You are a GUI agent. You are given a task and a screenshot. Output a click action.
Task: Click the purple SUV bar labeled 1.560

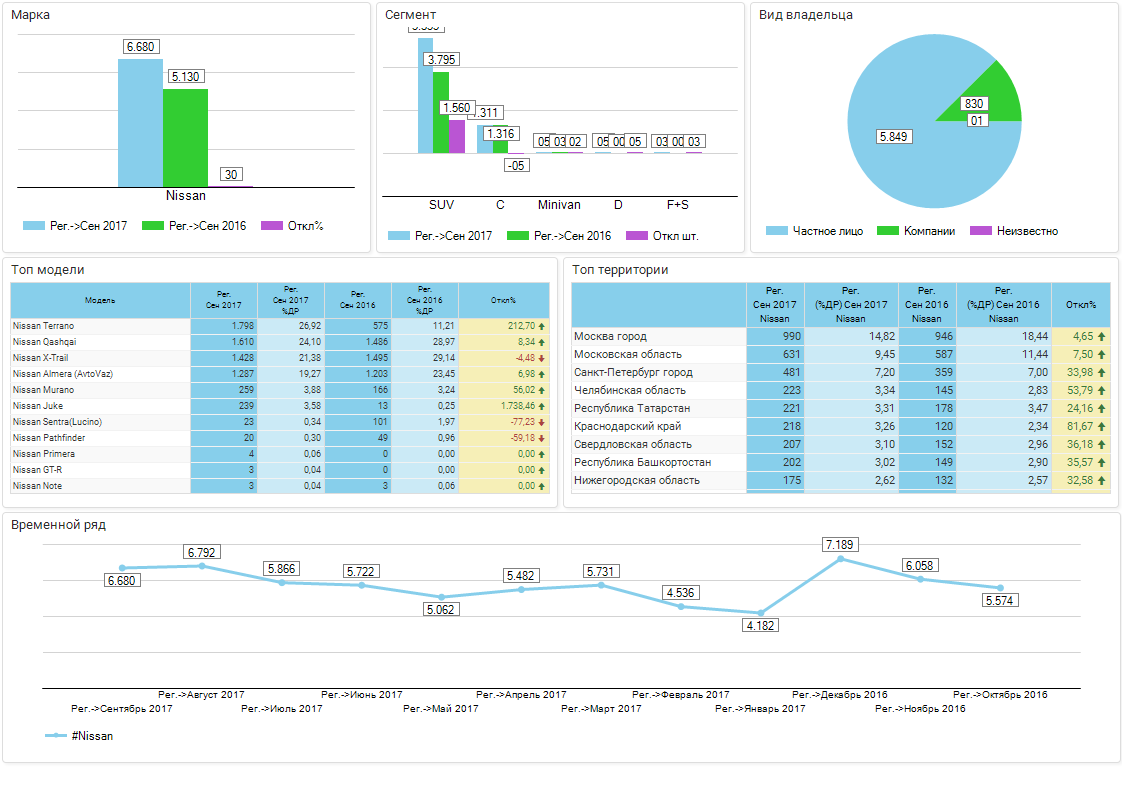tap(457, 137)
